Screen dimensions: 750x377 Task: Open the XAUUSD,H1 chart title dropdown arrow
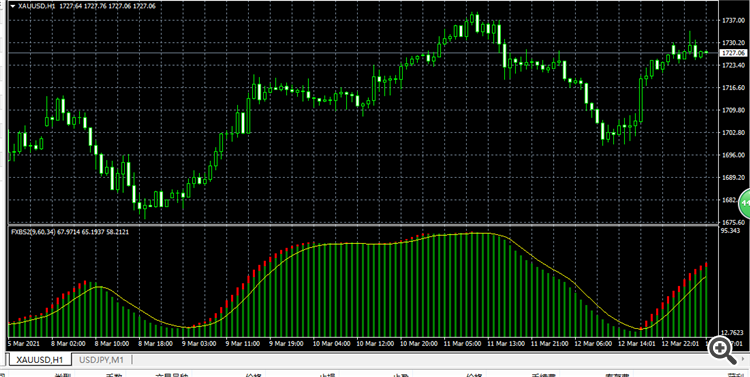pyautogui.click(x=12, y=6)
